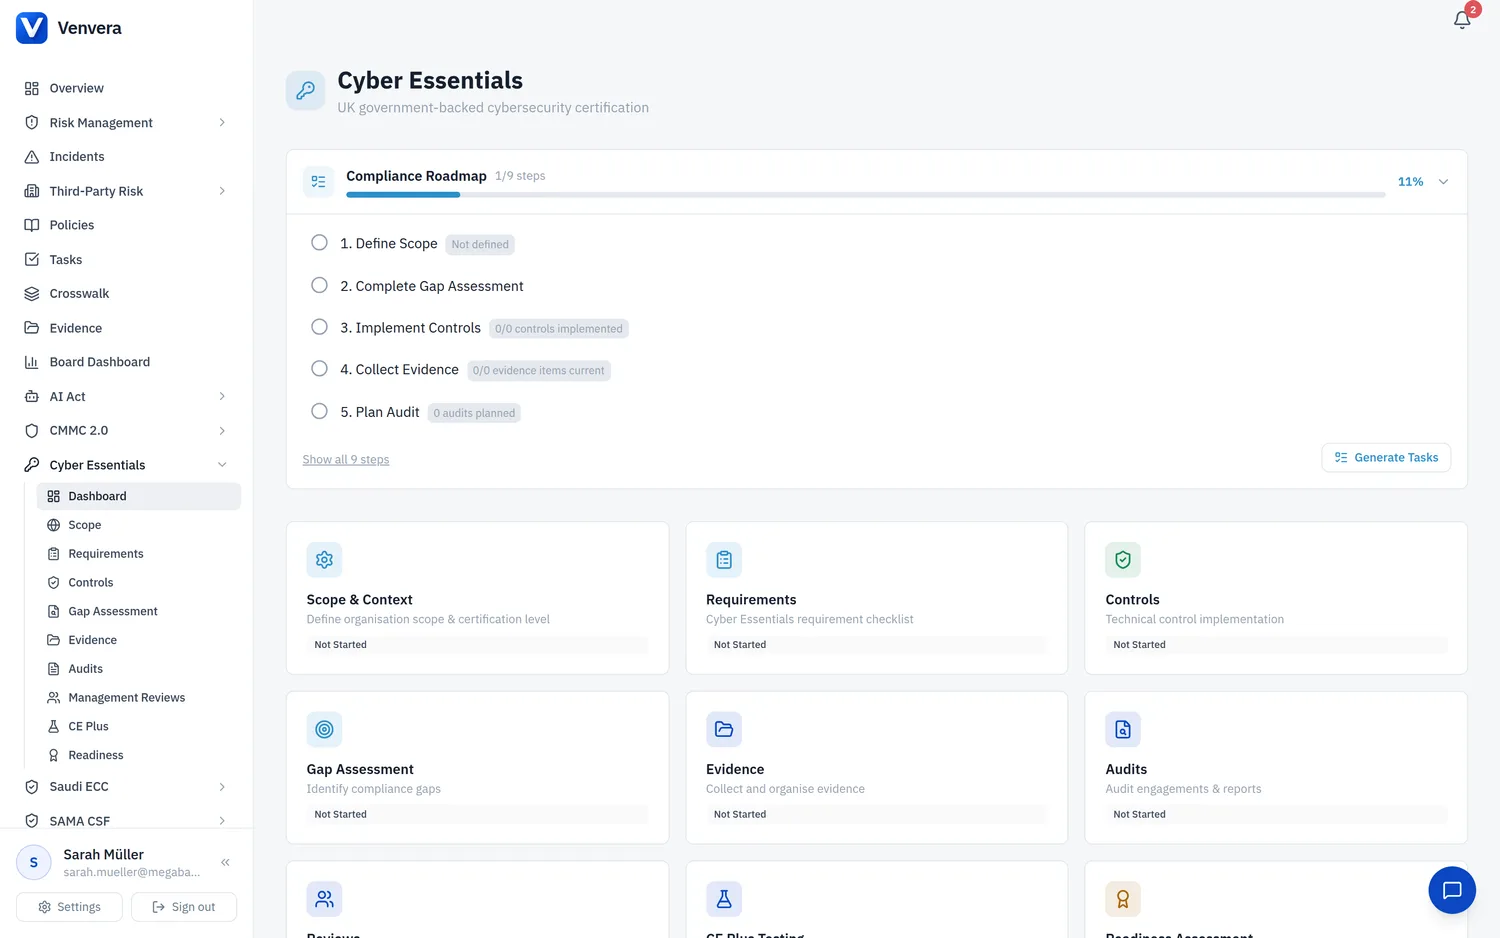This screenshot has width=1500, height=938.
Task: Click the 0/0 controls implemented badge
Action: pos(559,329)
